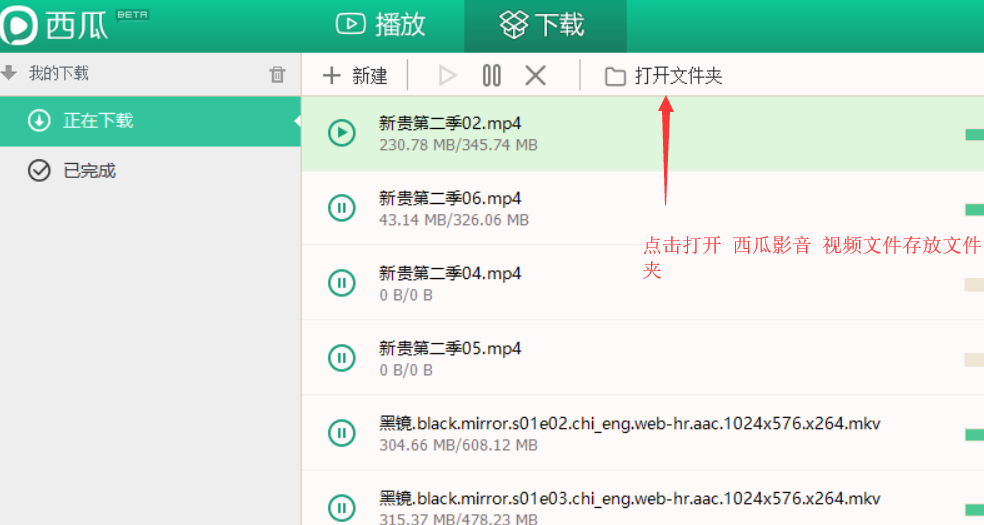Click the play circle for 新贵第二季02.mp4
This screenshot has height=525, width=984.
pos(342,132)
